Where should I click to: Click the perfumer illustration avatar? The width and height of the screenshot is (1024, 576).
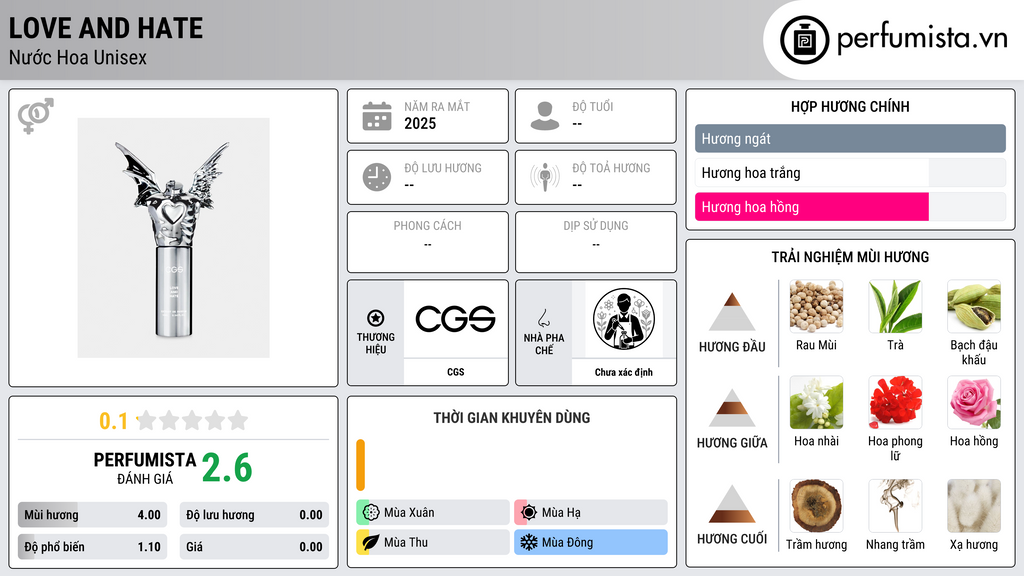point(624,319)
